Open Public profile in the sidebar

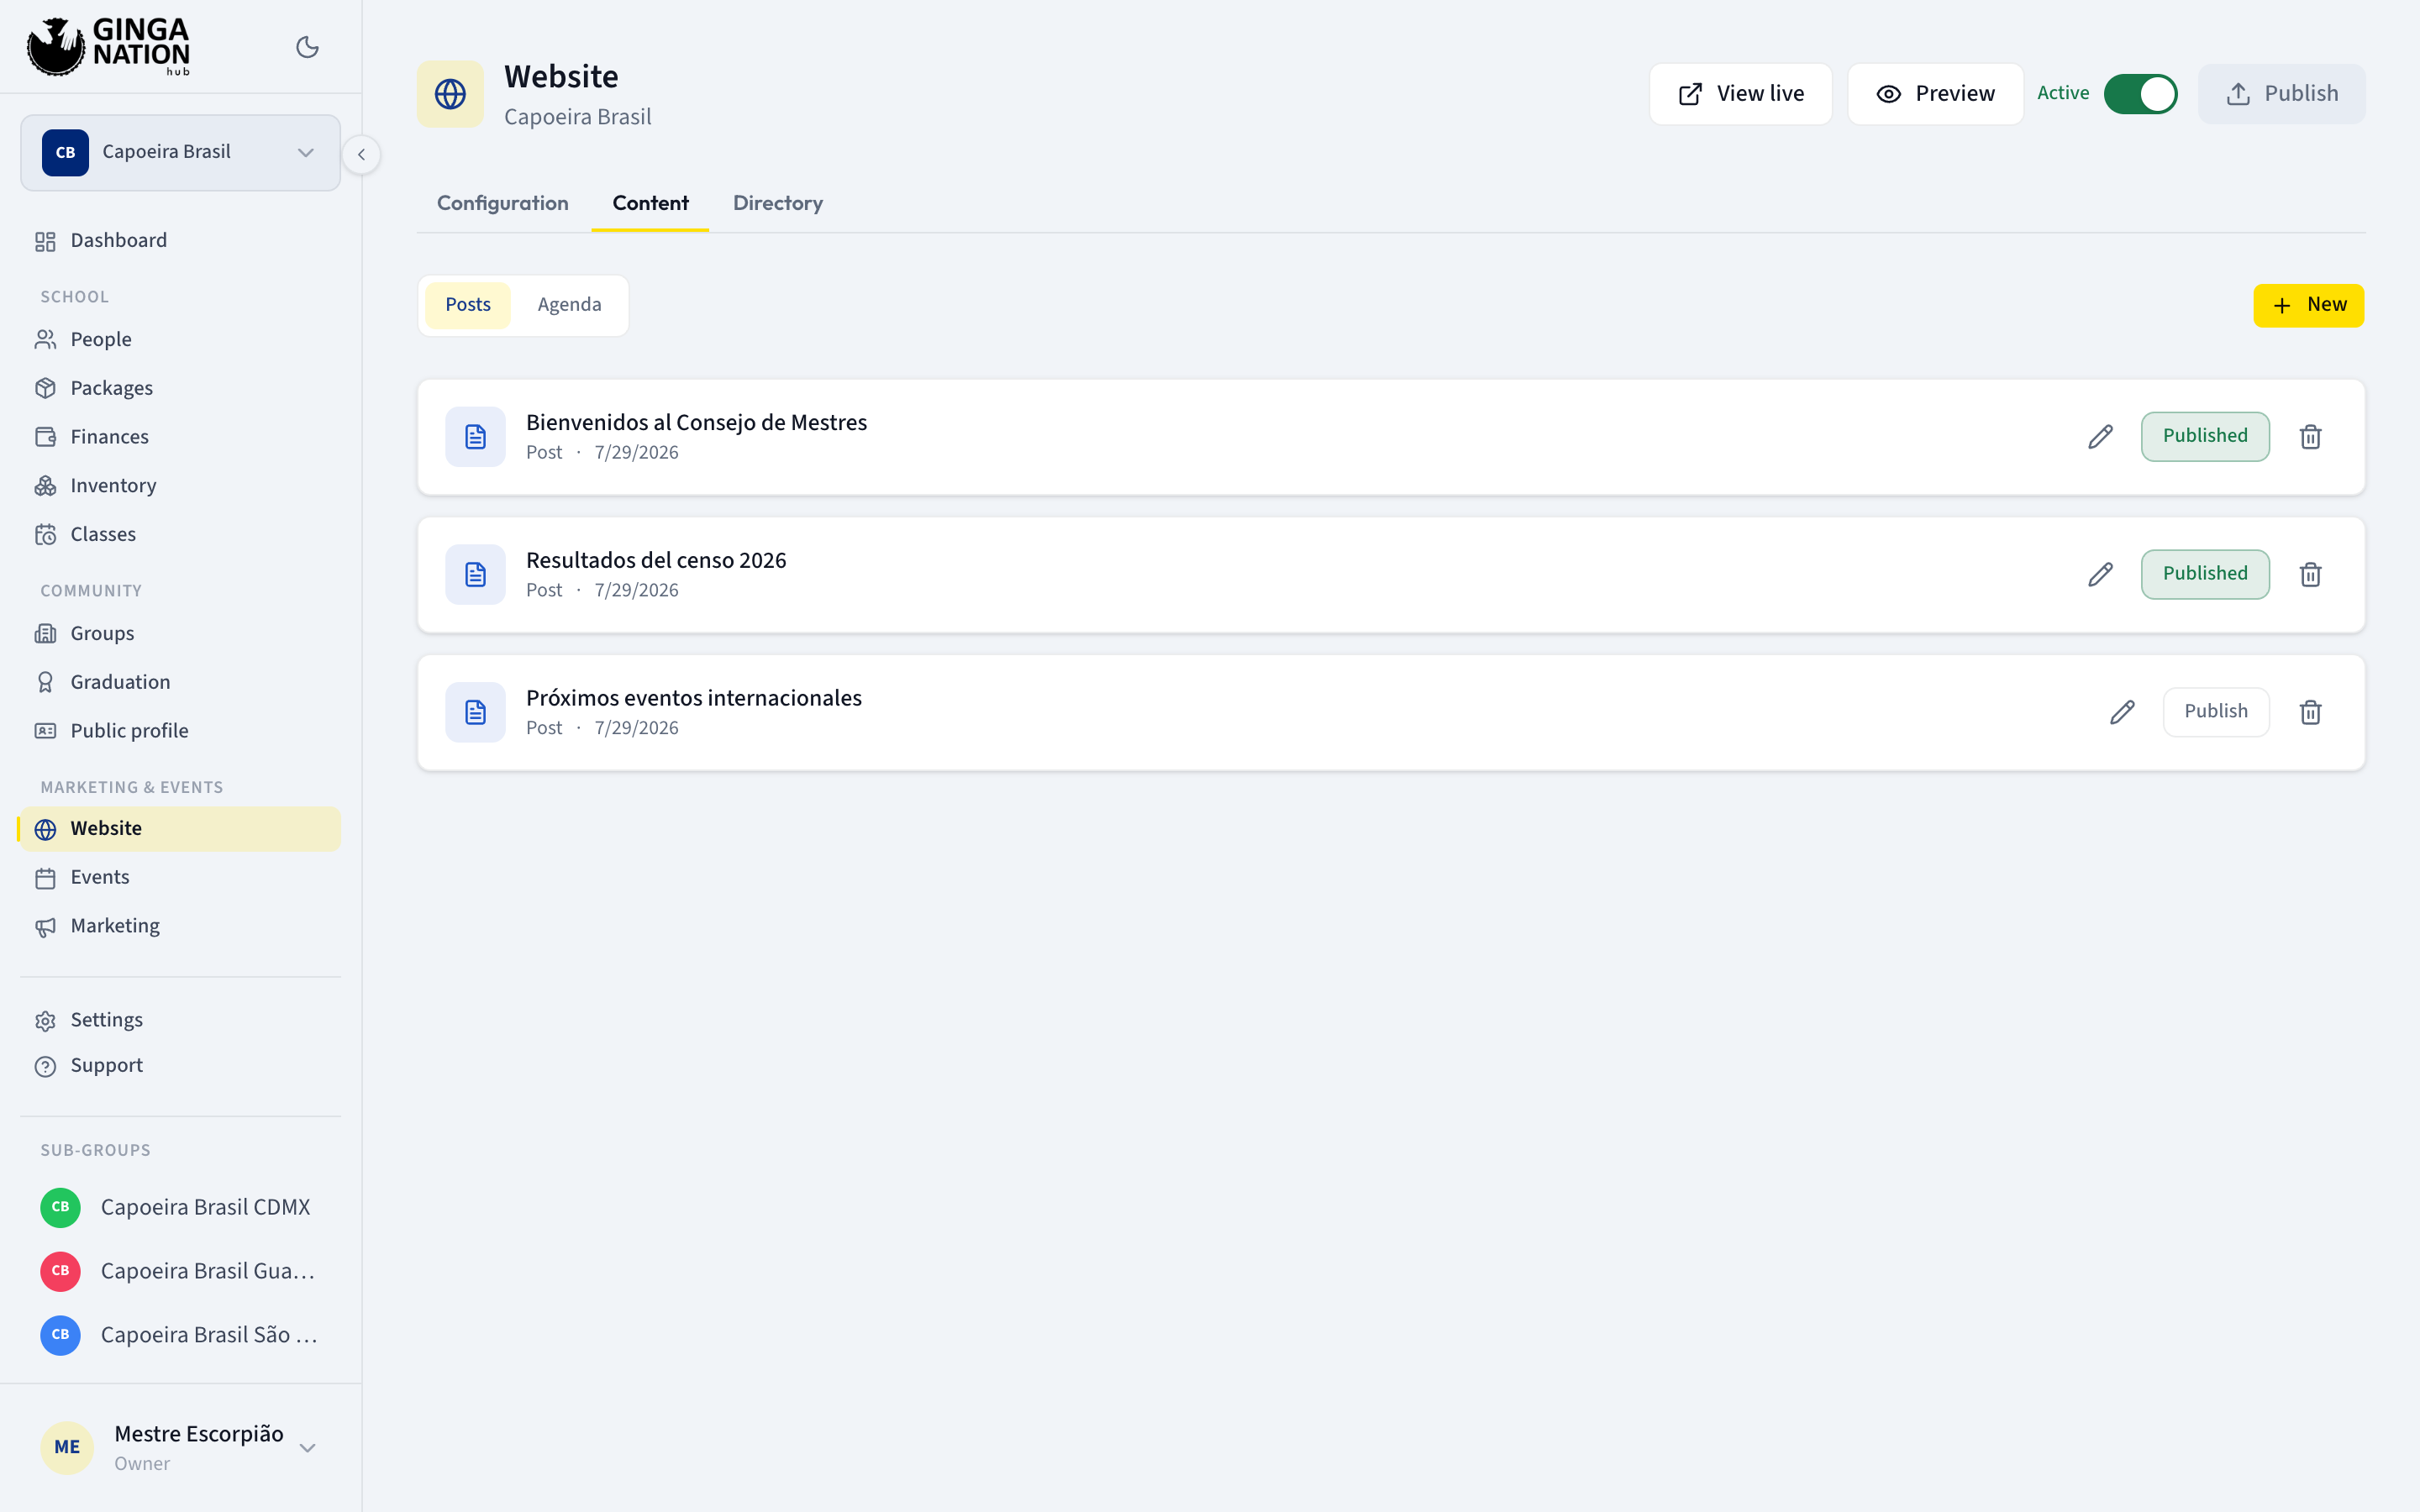[x=180, y=731]
